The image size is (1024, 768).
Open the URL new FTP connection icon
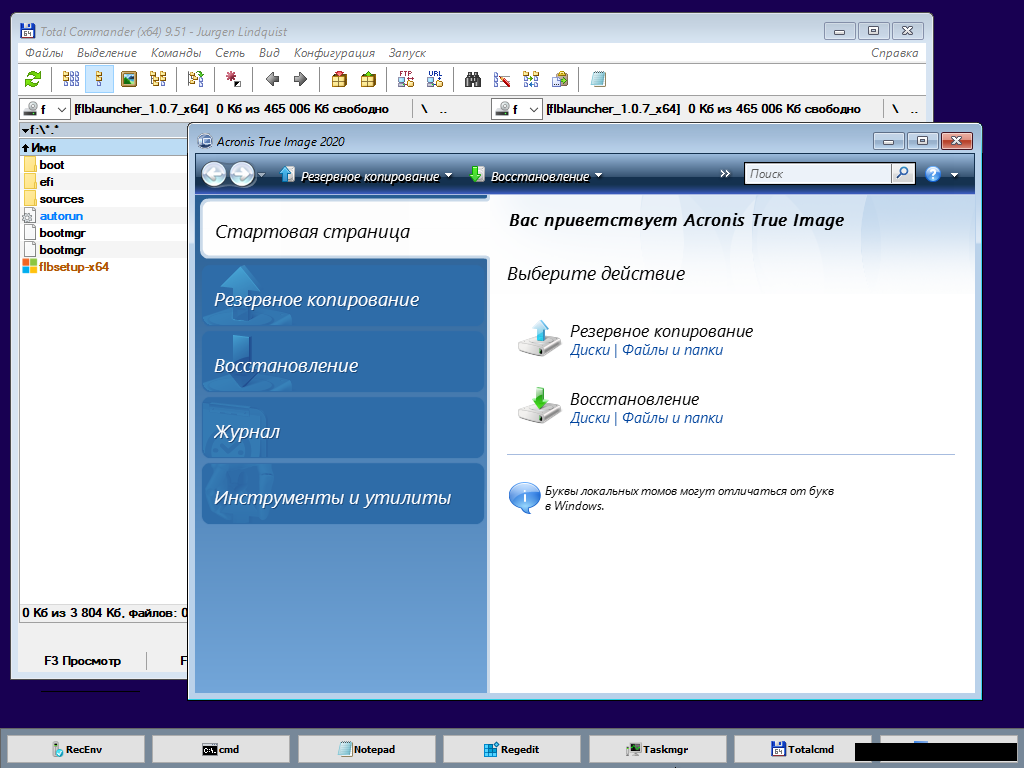435,80
